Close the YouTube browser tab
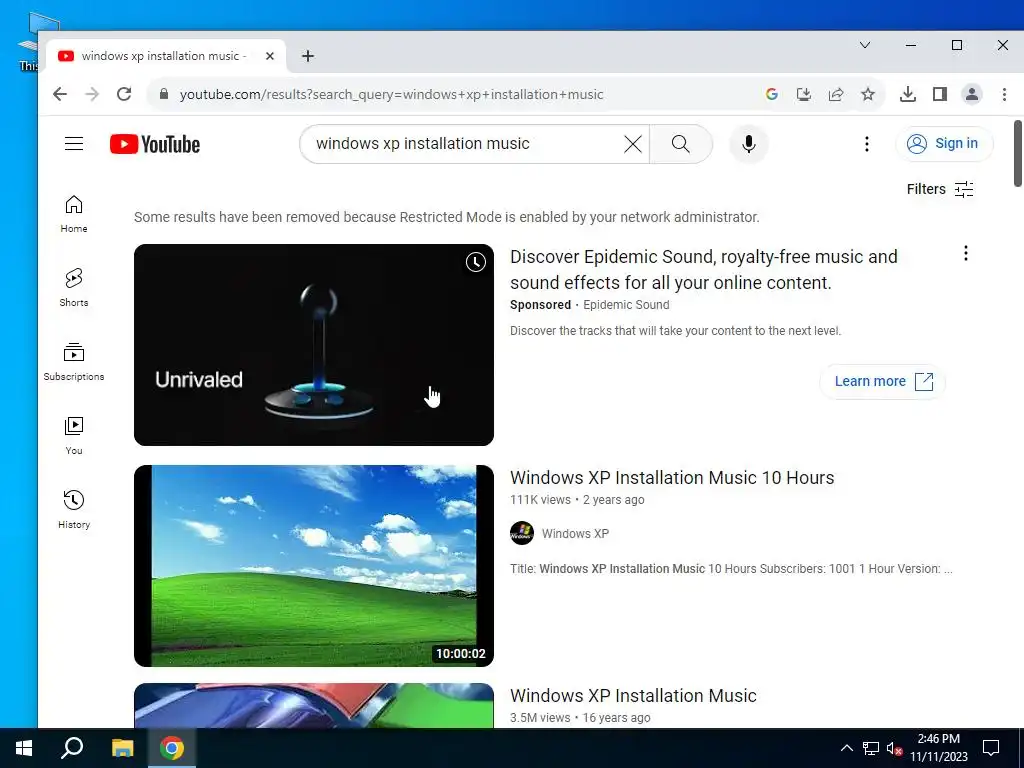Viewport: 1024px width, 768px height. pos(270,56)
